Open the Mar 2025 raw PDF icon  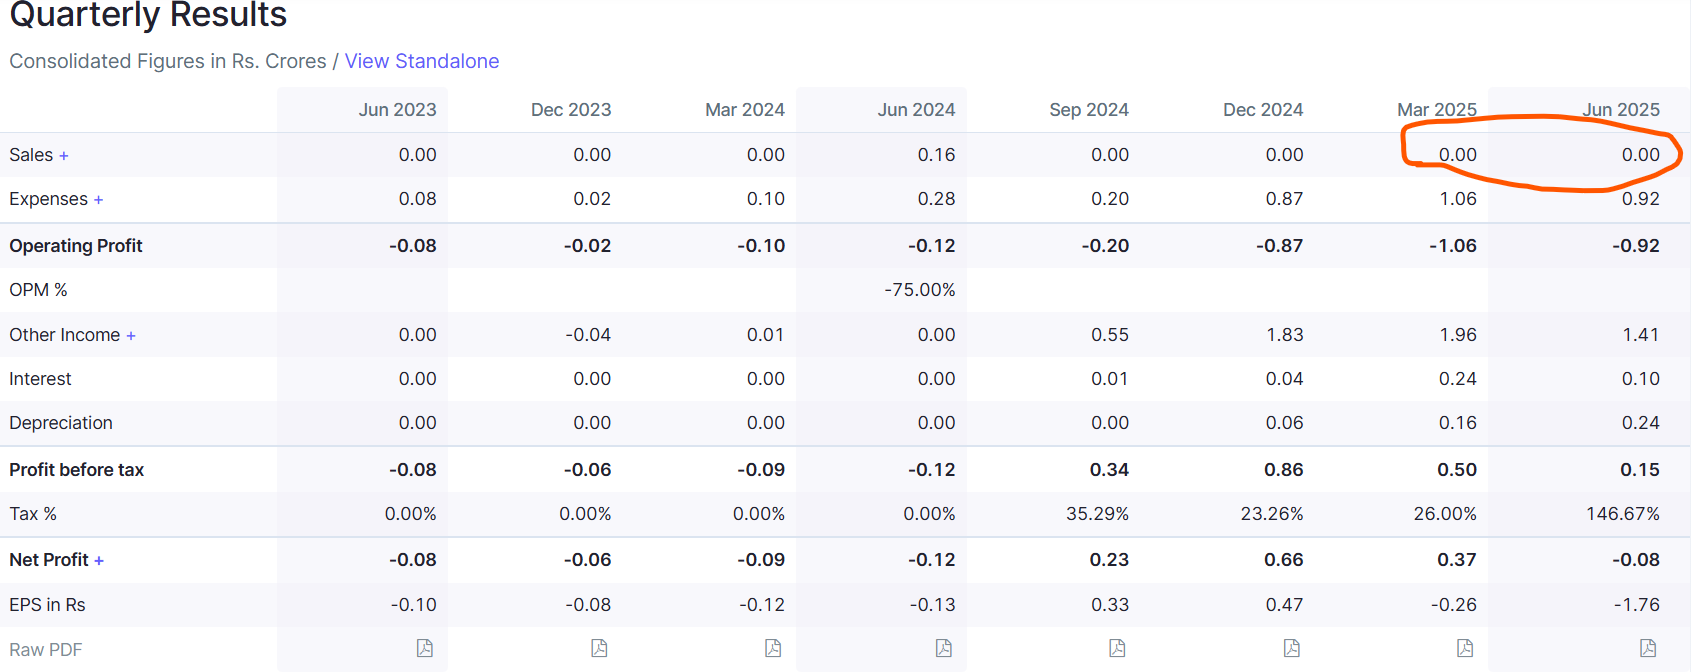pos(1465,649)
